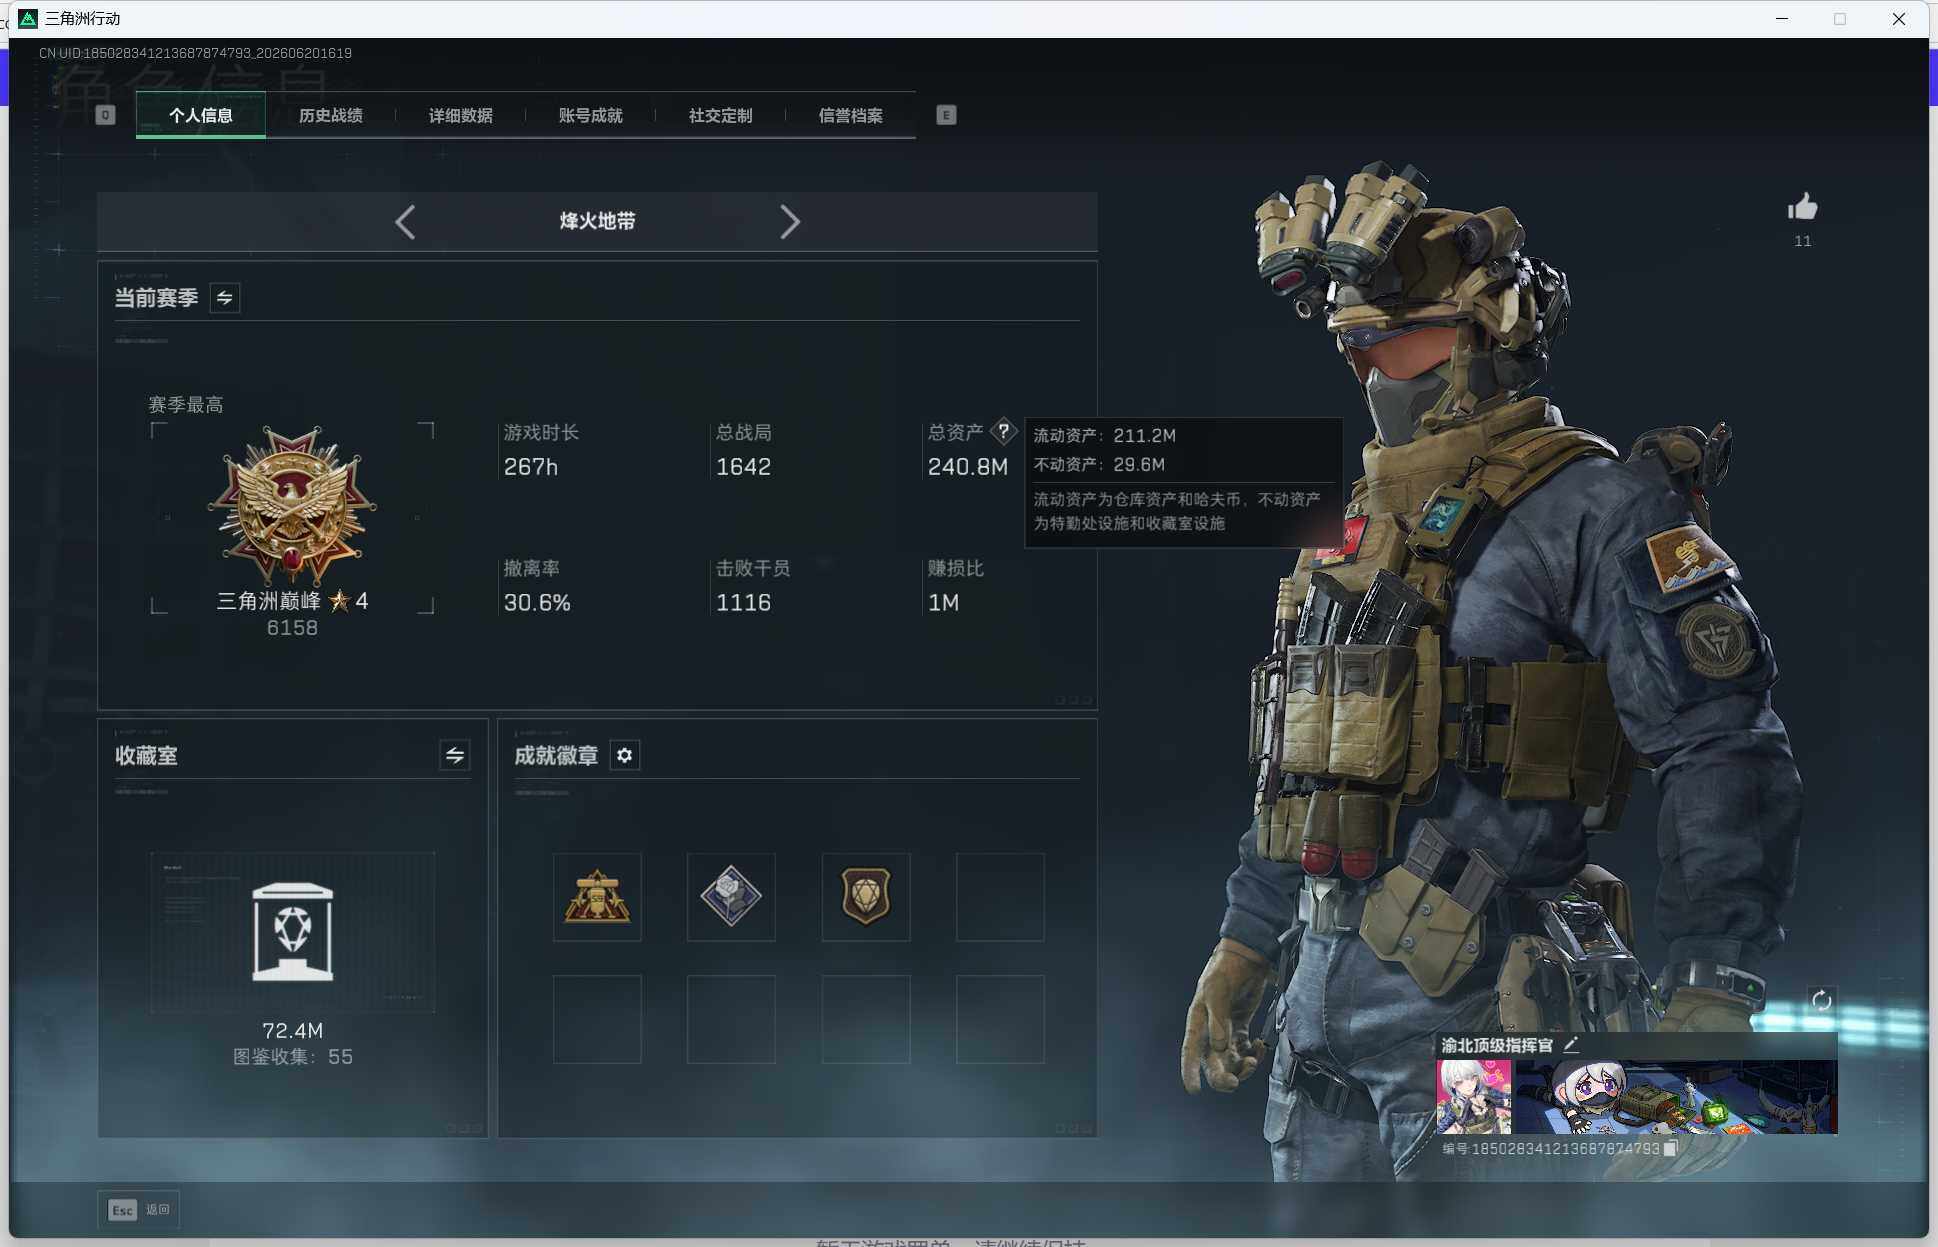Switch to the 账号成就 tab
Viewport: 1938px width, 1247px height.
591,115
